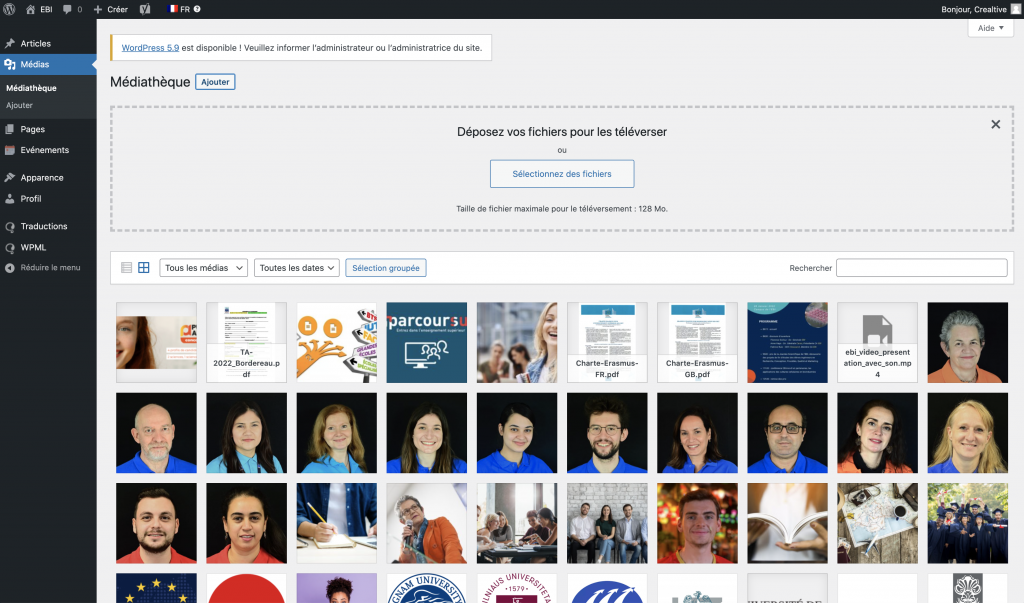Open Evénements in the sidebar
1024x603 pixels.
pos(48,150)
